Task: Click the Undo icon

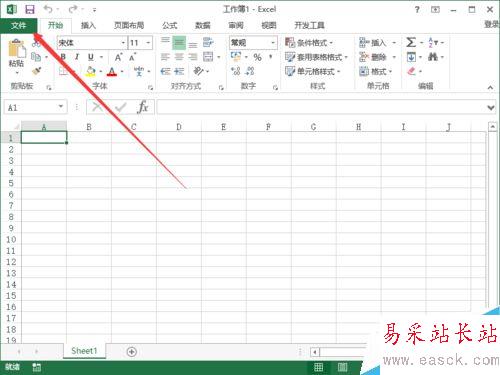Action: point(48,9)
